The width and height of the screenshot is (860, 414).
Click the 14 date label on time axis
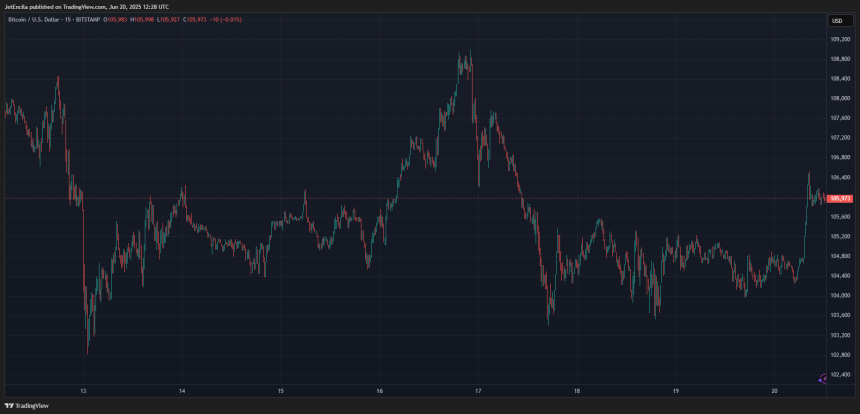(182, 391)
